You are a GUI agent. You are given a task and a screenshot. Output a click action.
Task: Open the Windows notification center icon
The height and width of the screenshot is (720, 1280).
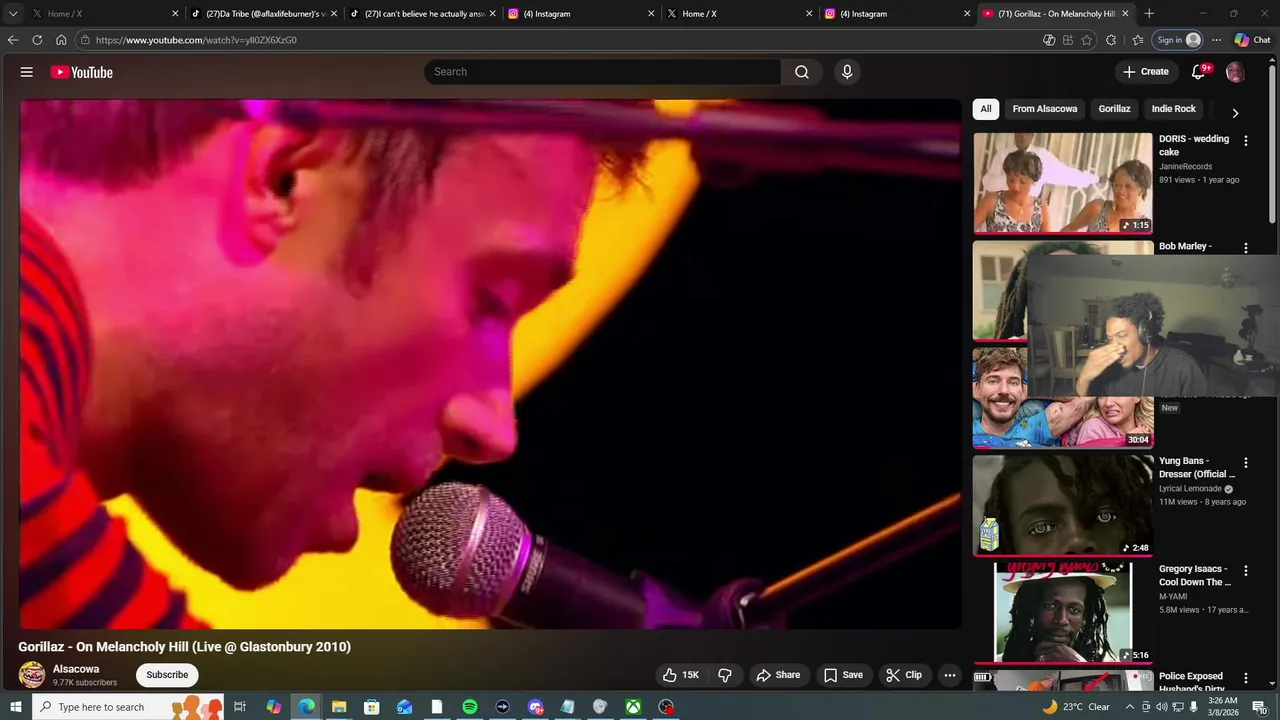point(1260,707)
